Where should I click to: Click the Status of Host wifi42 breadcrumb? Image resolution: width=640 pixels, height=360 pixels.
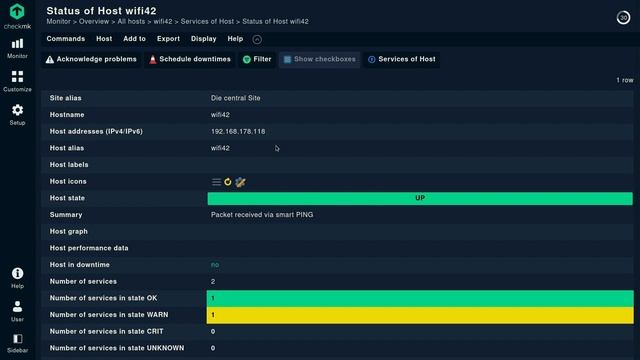click(x=276, y=22)
